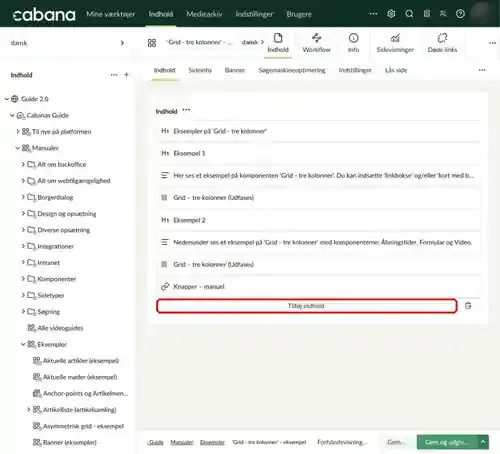Open the page Info panel
Viewport: 500px width, 454px height.
[x=353, y=43]
